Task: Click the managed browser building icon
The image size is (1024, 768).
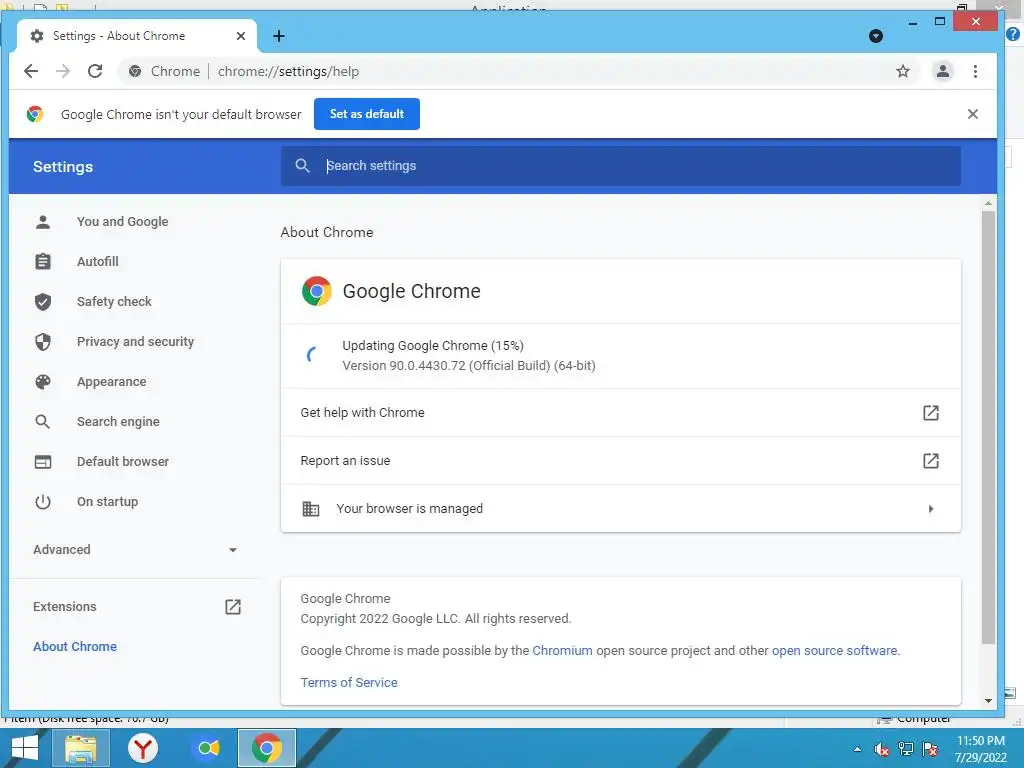Action: [311, 509]
